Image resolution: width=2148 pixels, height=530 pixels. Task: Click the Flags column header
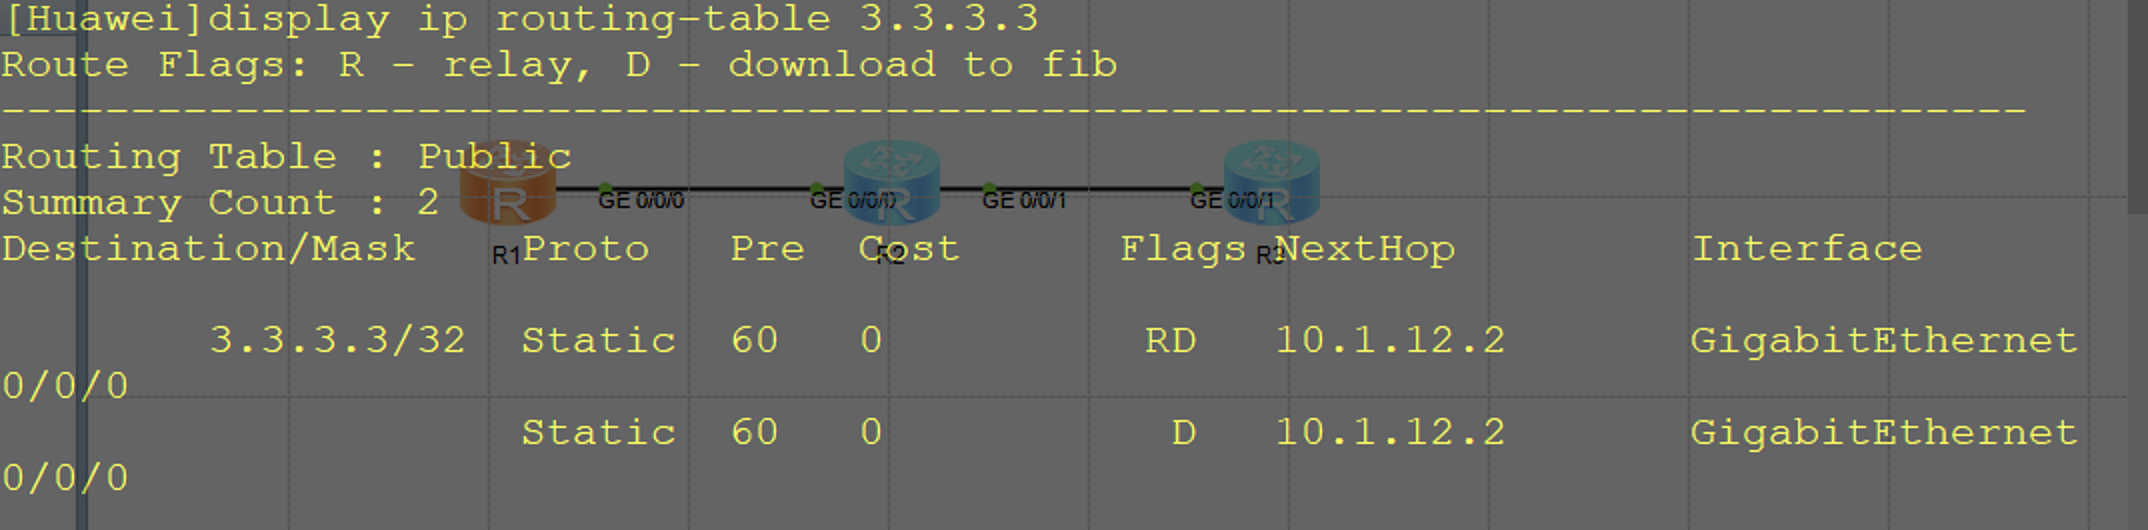[1183, 248]
